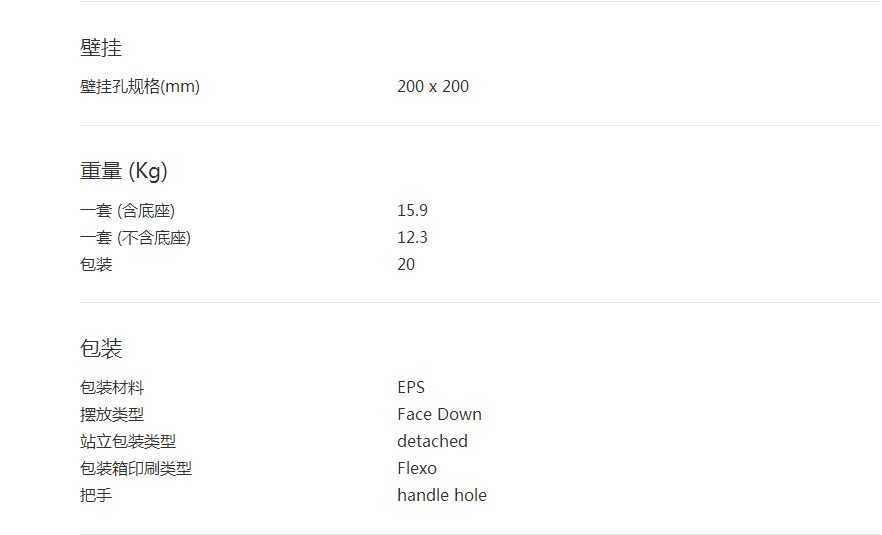Click the 200 x 200 value
The image size is (882, 535).
click(432, 86)
